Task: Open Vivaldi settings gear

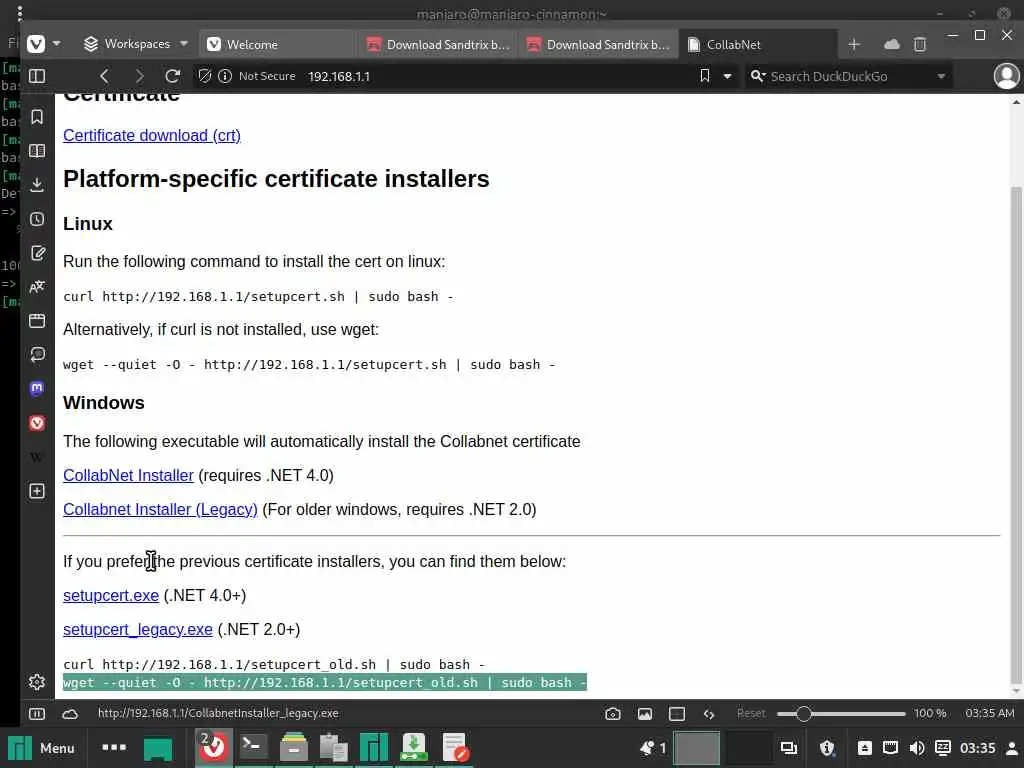Action: 37,682
